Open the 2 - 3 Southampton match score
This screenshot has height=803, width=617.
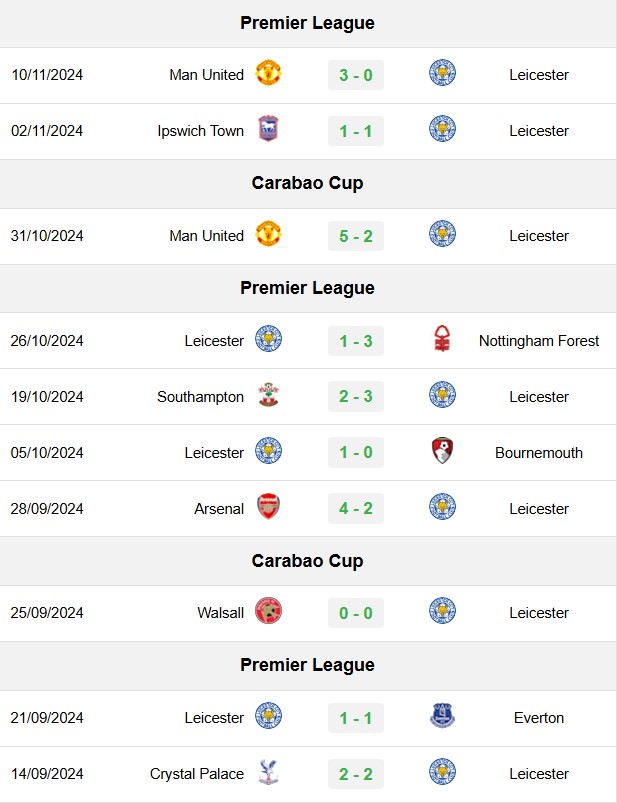[x=356, y=396]
